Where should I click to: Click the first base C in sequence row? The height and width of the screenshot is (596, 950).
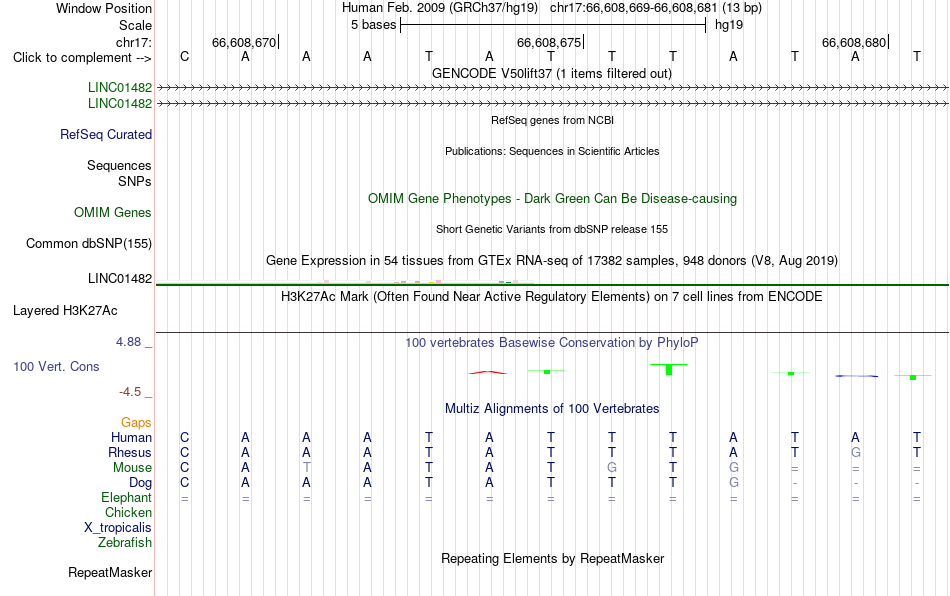[x=185, y=56]
